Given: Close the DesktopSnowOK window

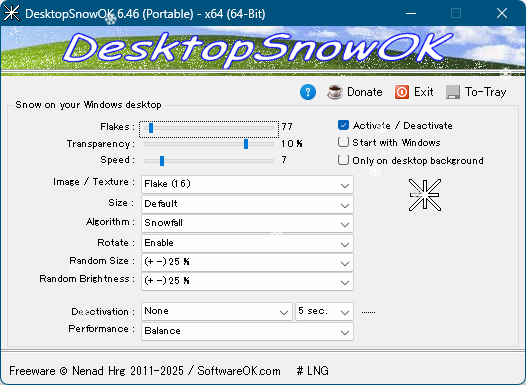Looking at the screenshot, I should point(502,13).
